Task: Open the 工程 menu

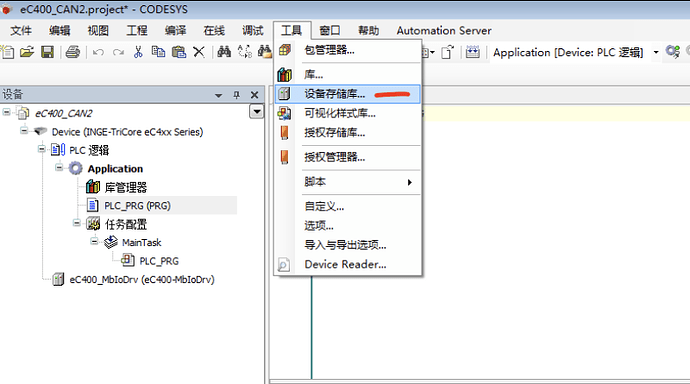Action: tap(137, 30)
